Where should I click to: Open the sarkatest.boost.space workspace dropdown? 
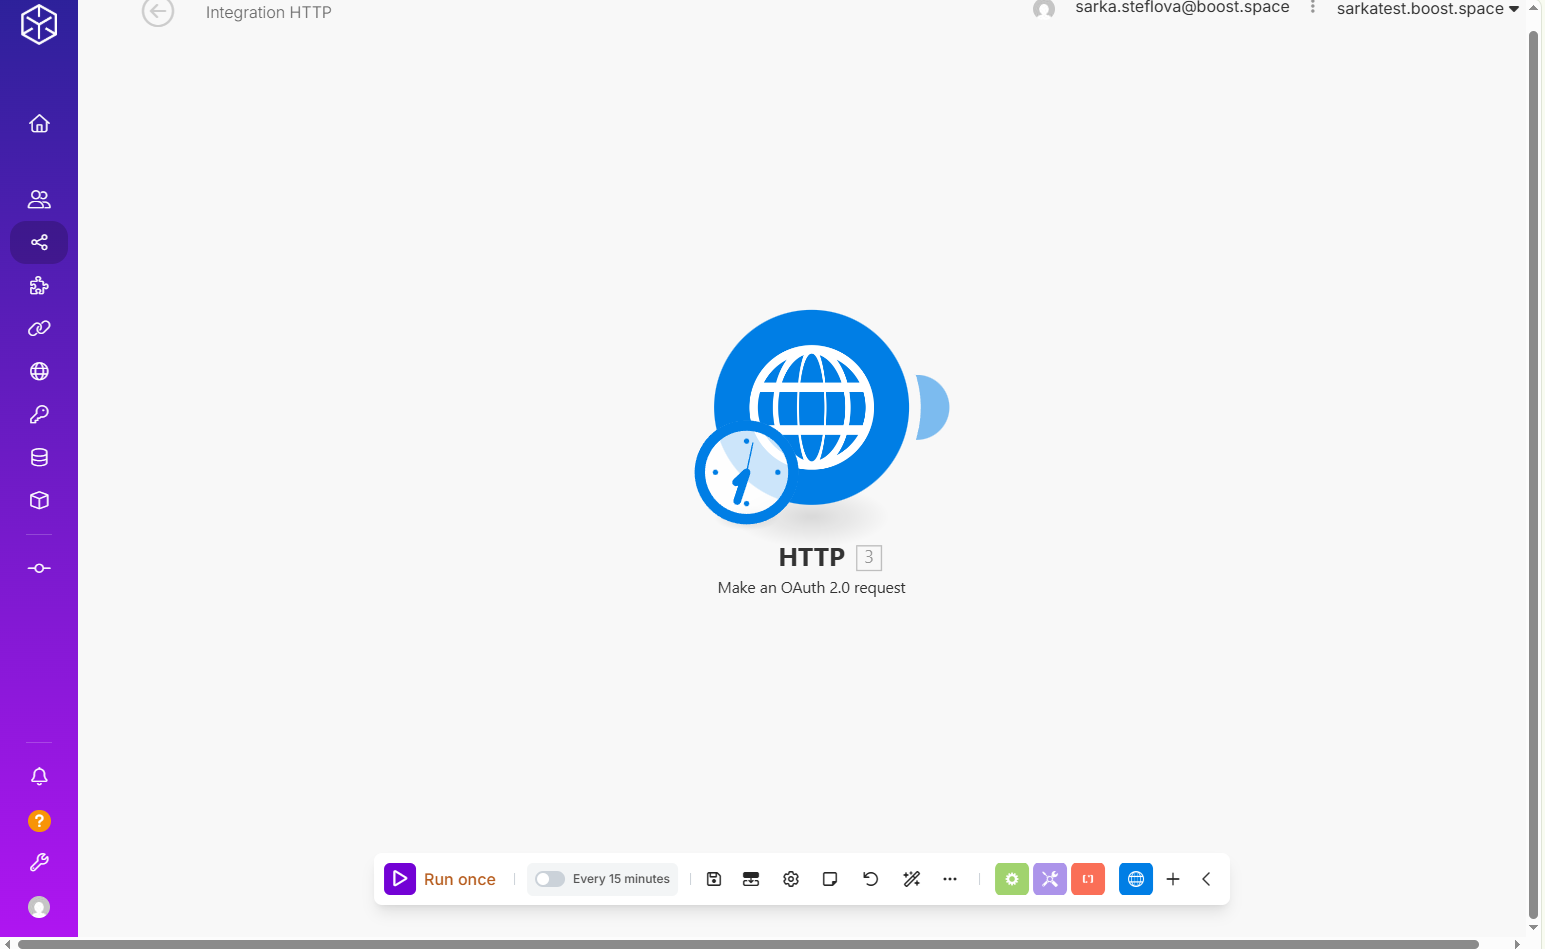(1427, 9)
